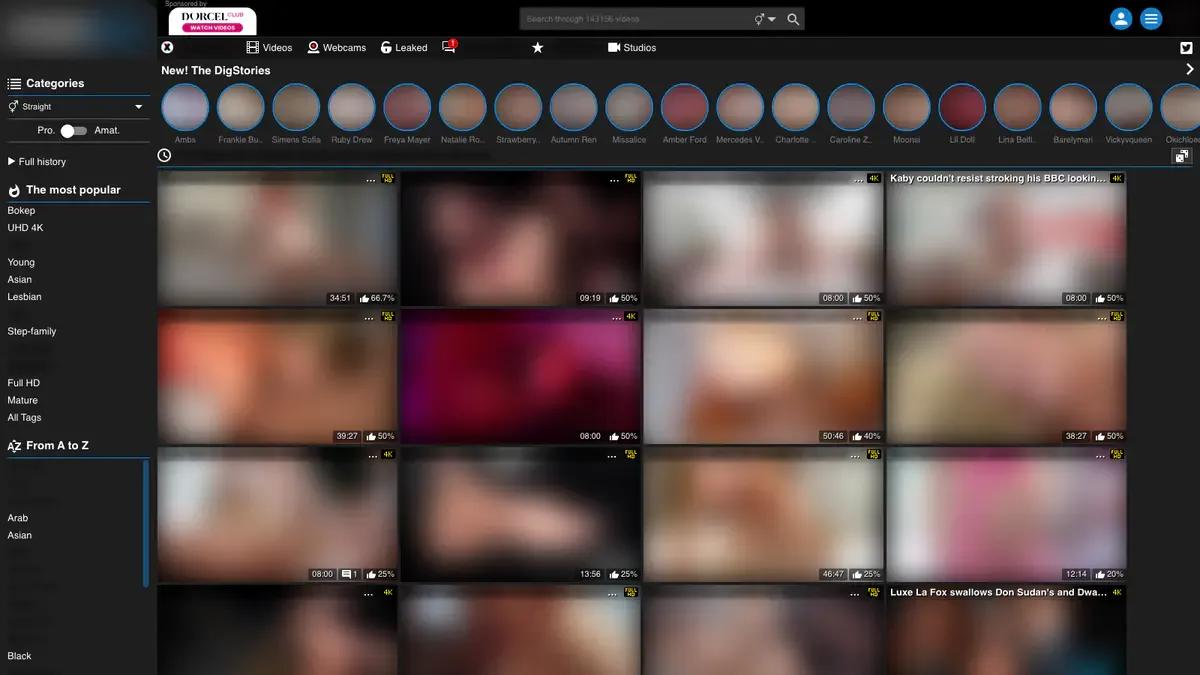Viewport: 1200px width, 675px height.
Task: Click the messages icon with notification badge
Action: click(x=449, y=46)
